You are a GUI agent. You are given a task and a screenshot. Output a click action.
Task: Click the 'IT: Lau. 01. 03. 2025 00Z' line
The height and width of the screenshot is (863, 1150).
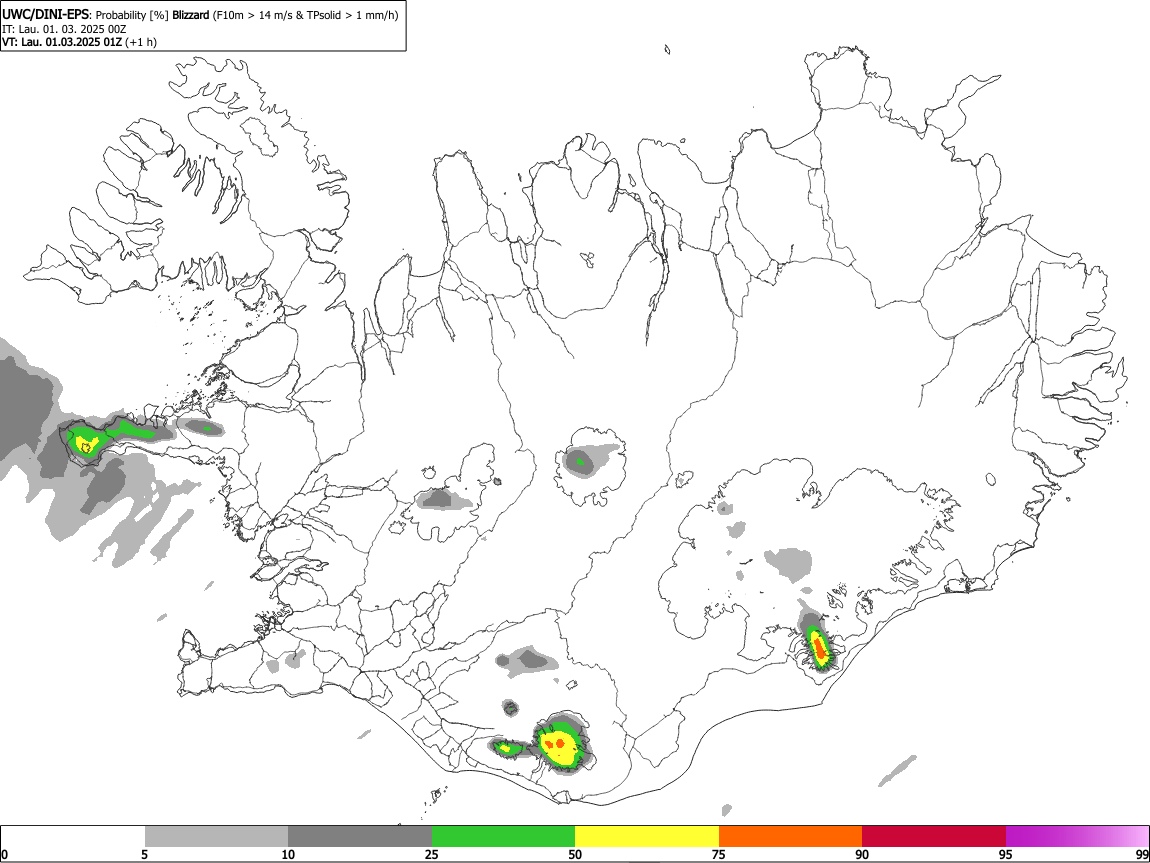coord(64,29)
